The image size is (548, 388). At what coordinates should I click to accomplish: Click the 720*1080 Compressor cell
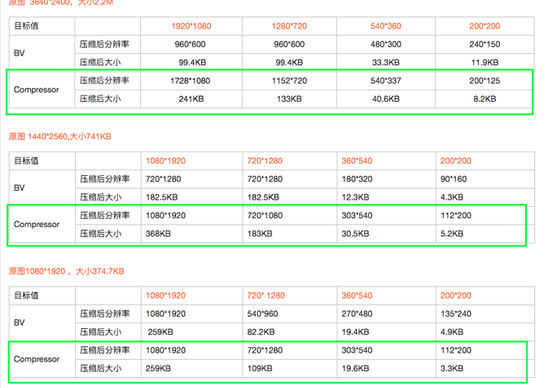(x=265, y=216)
